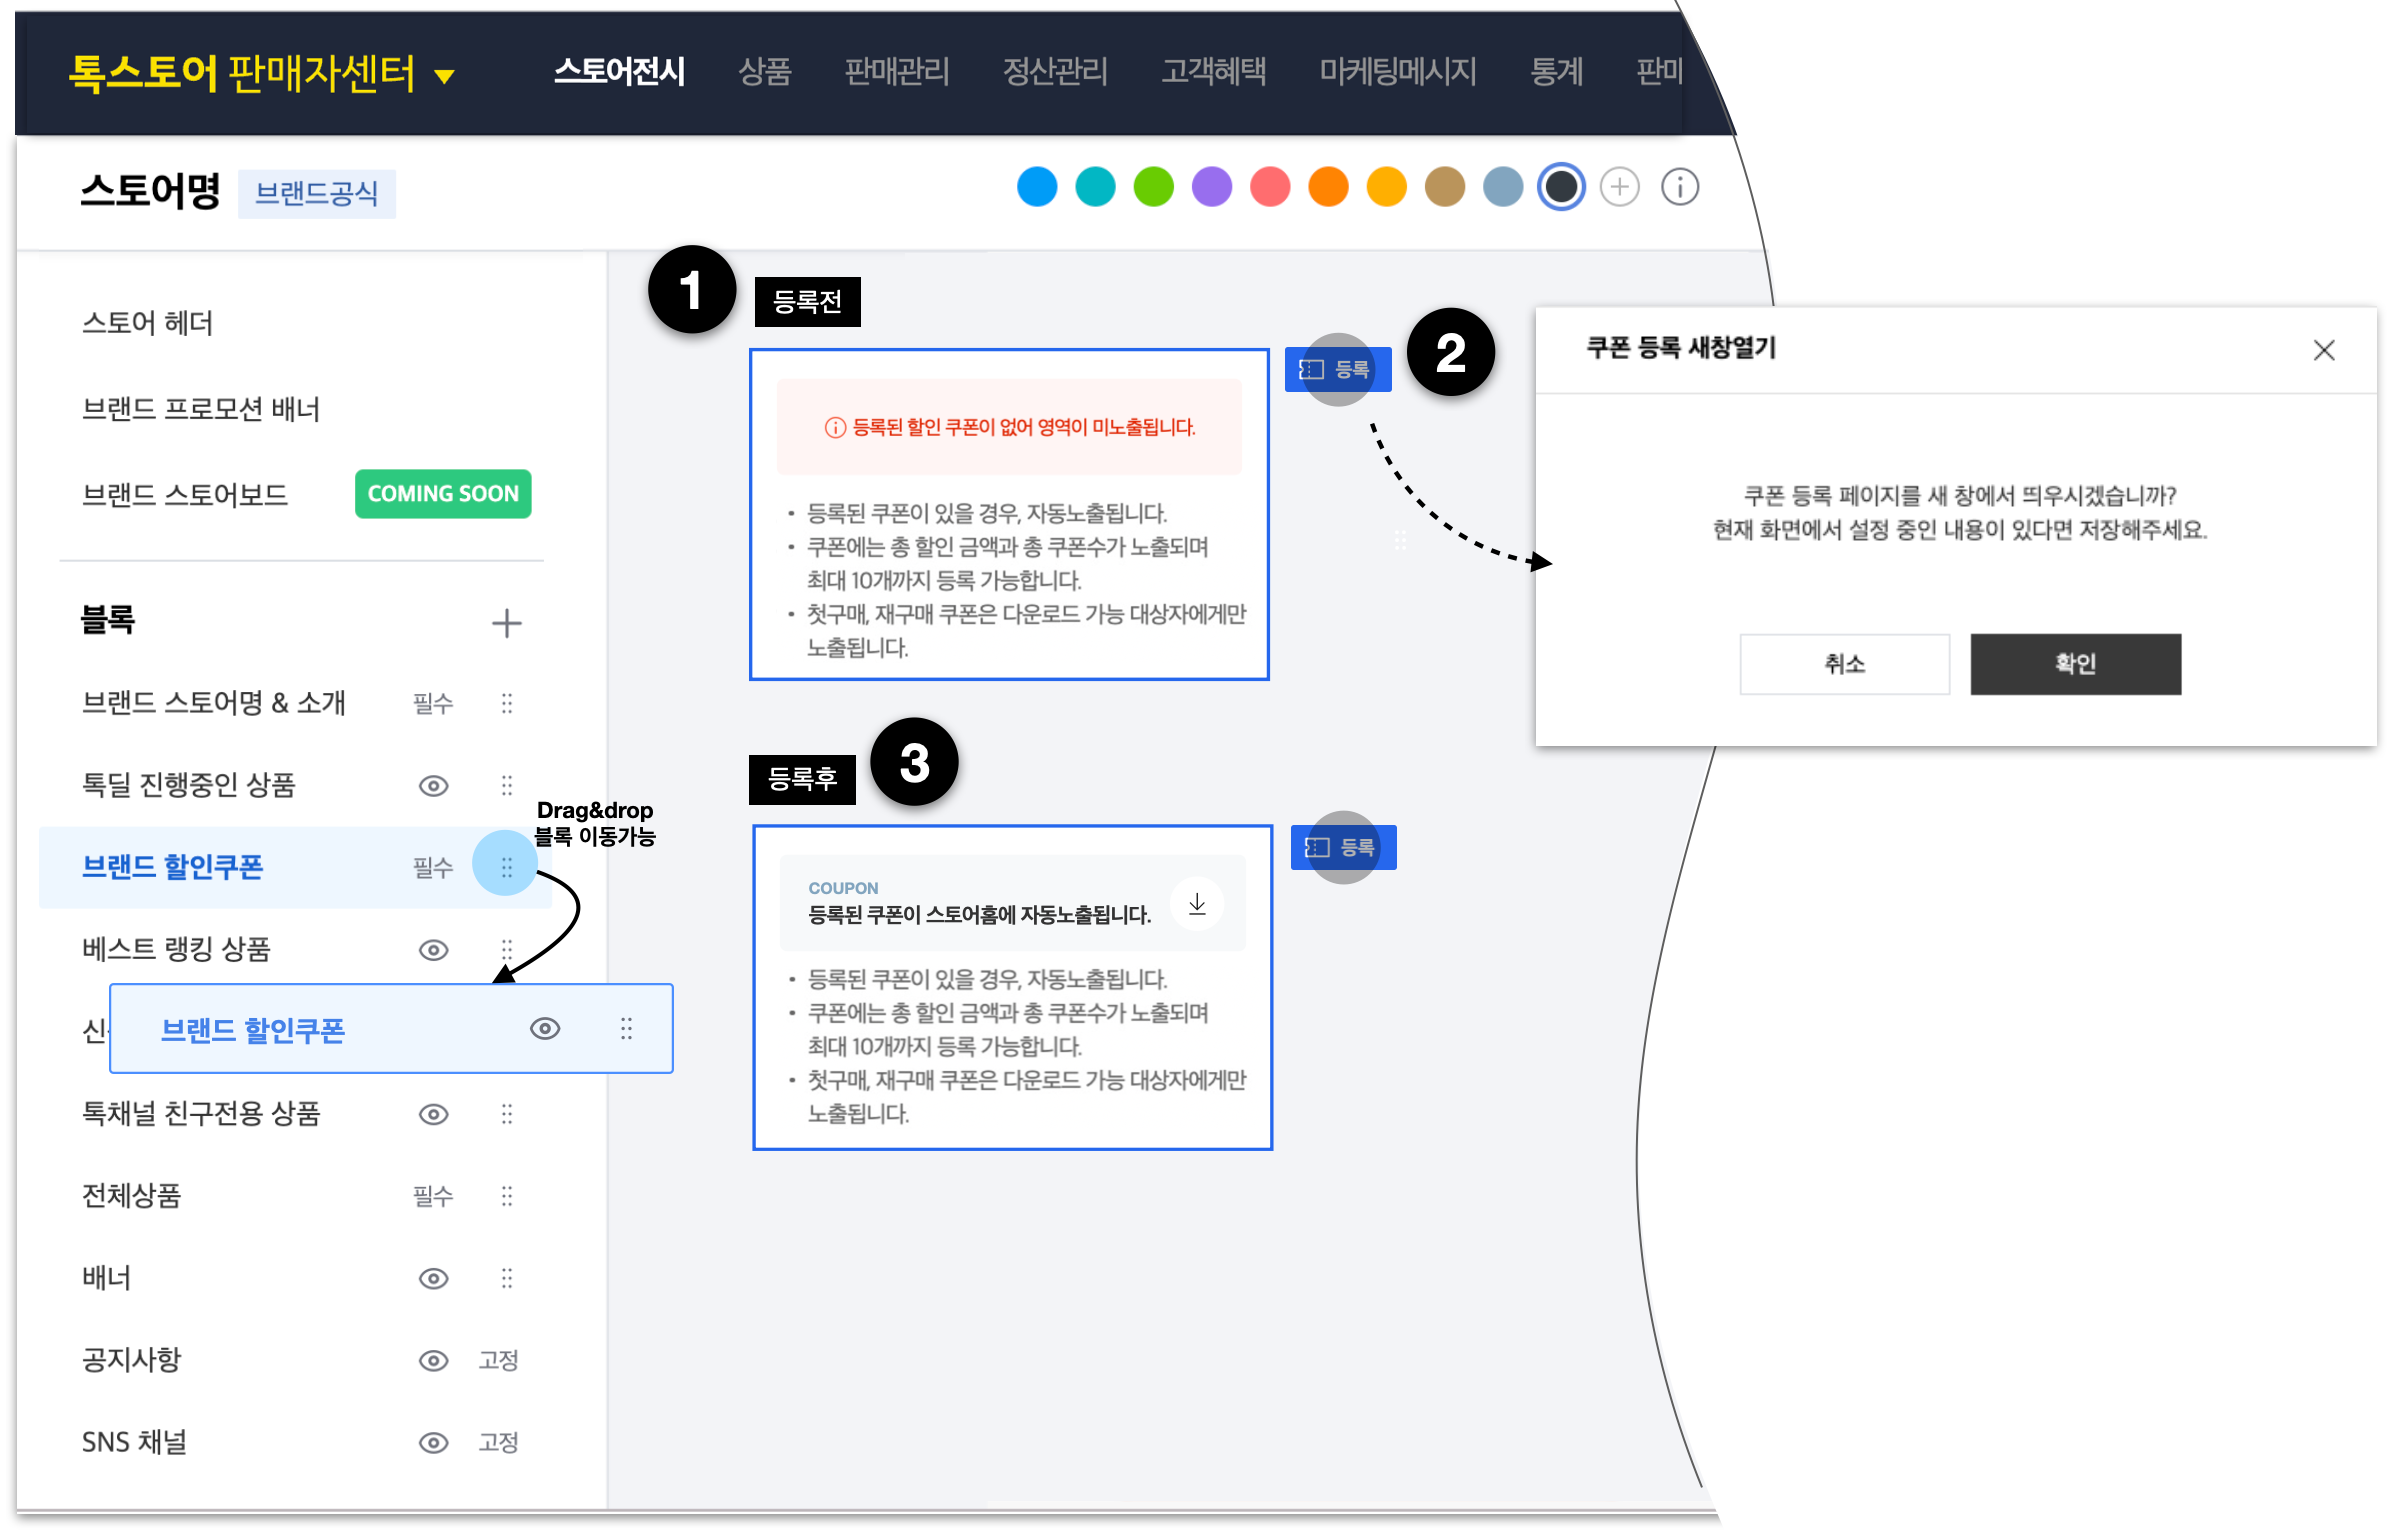Screen dimensions: 2400x1534
Task: Select 브랜드 프로모션 배너 in sidebar
Action: 200,409
